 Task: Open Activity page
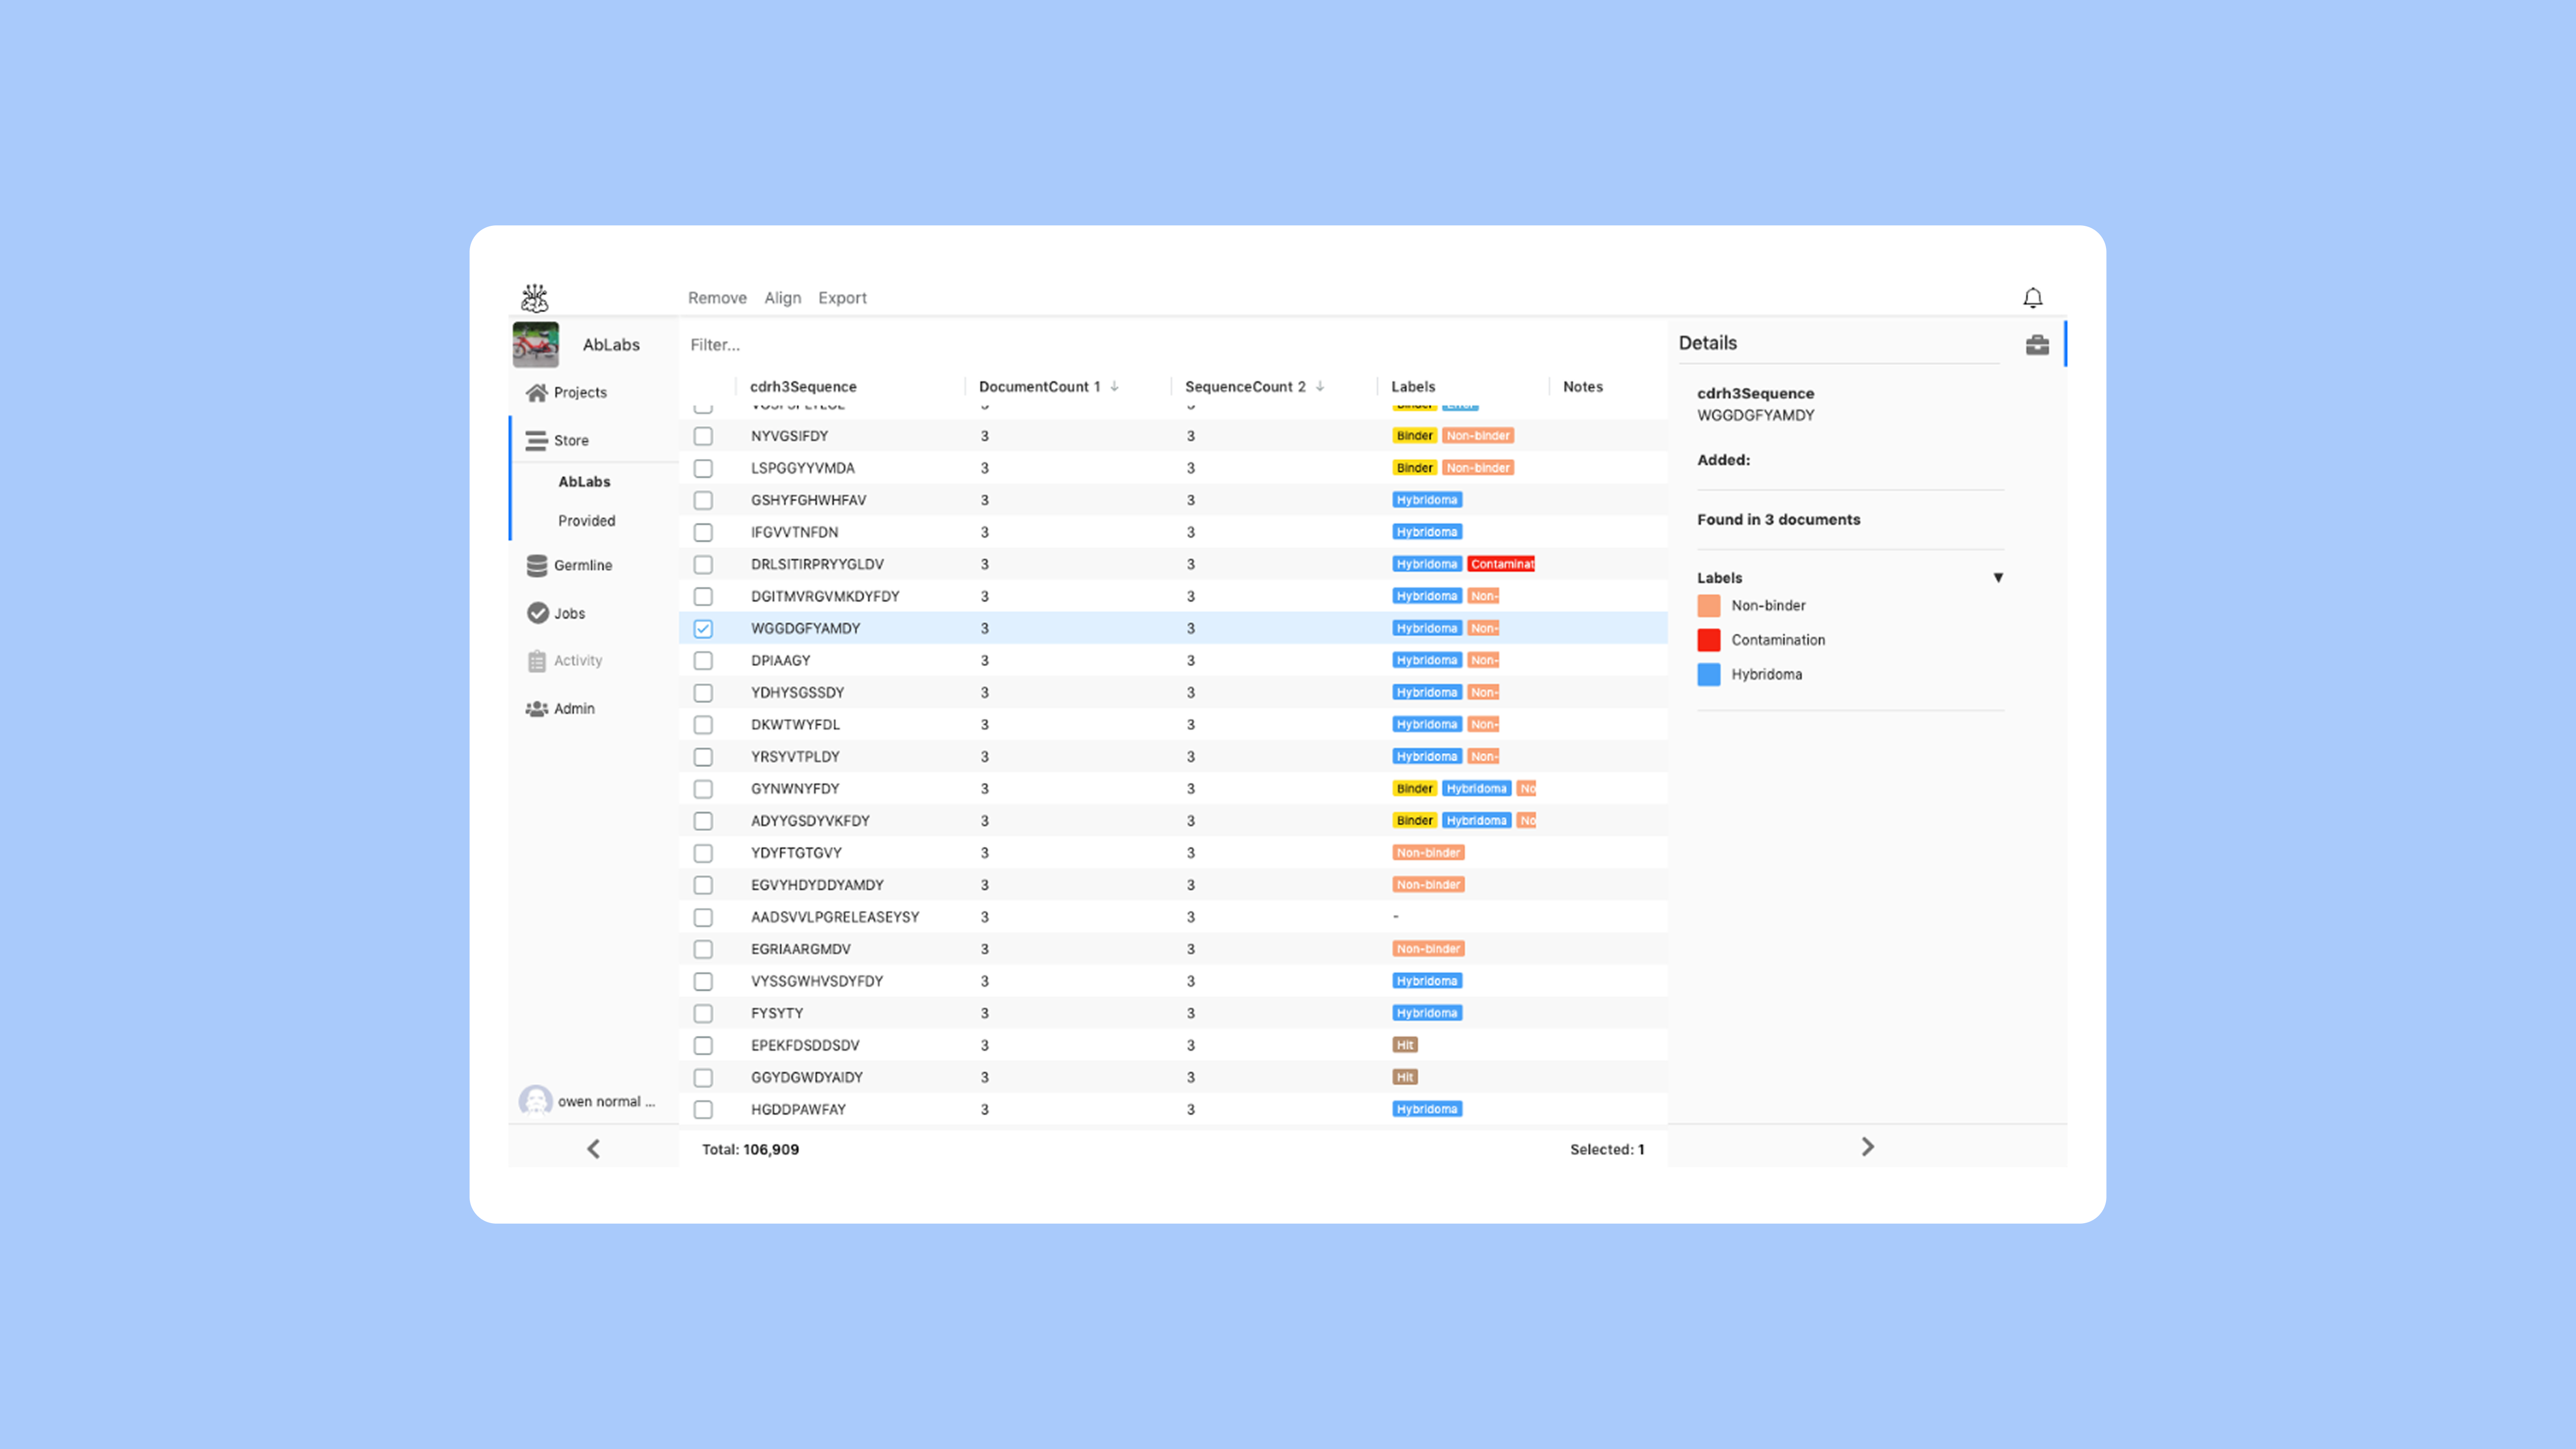click(578, 660)
